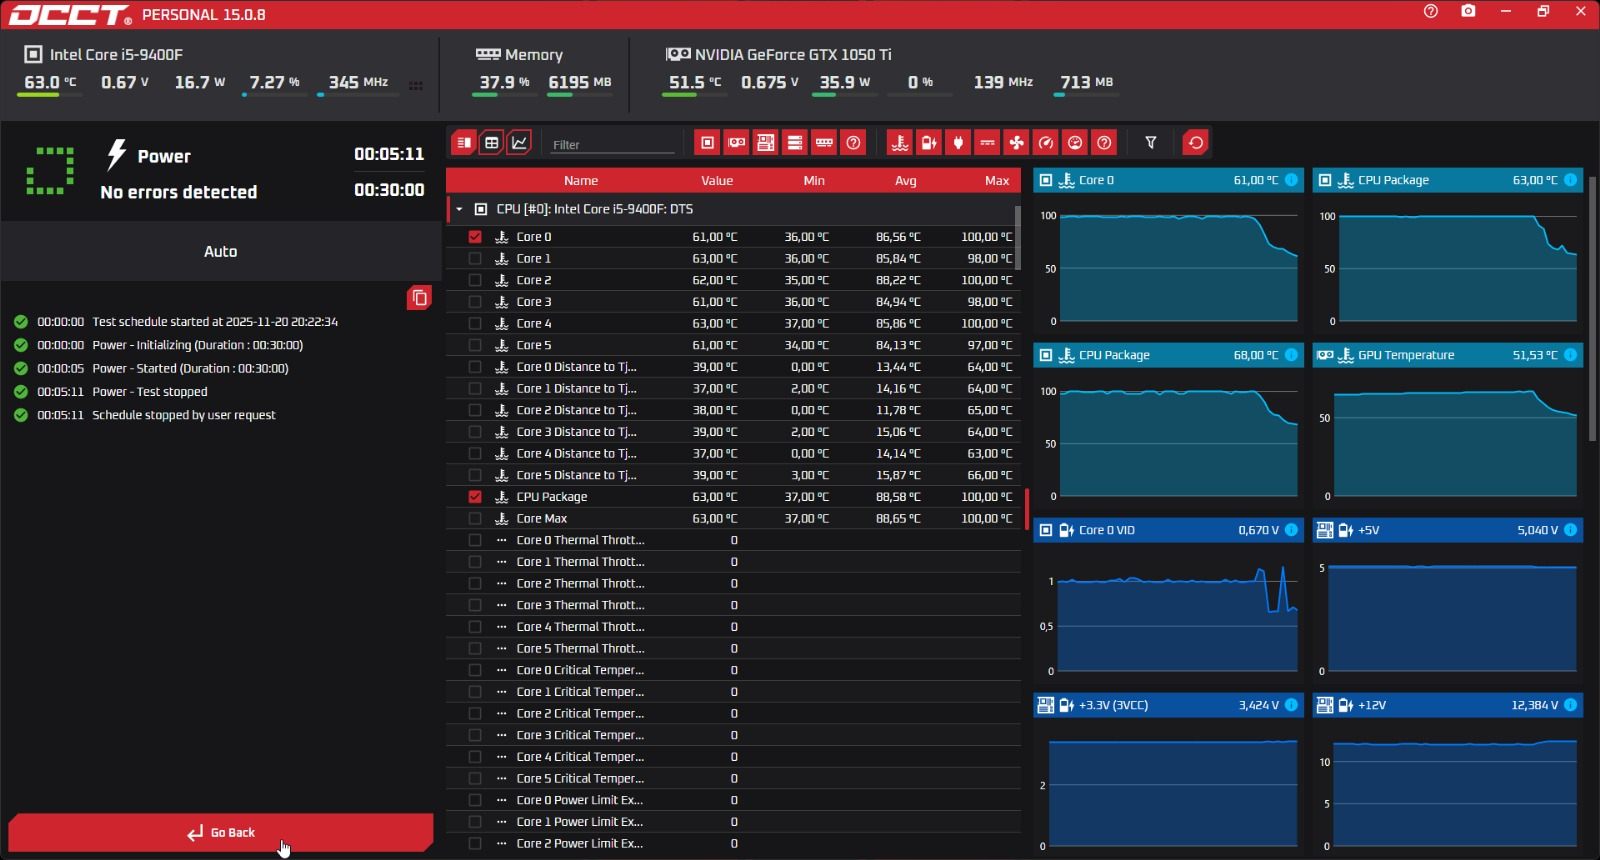
Task: Click 'Schedule stopped by user request' log entry
Action: (184, 415)
